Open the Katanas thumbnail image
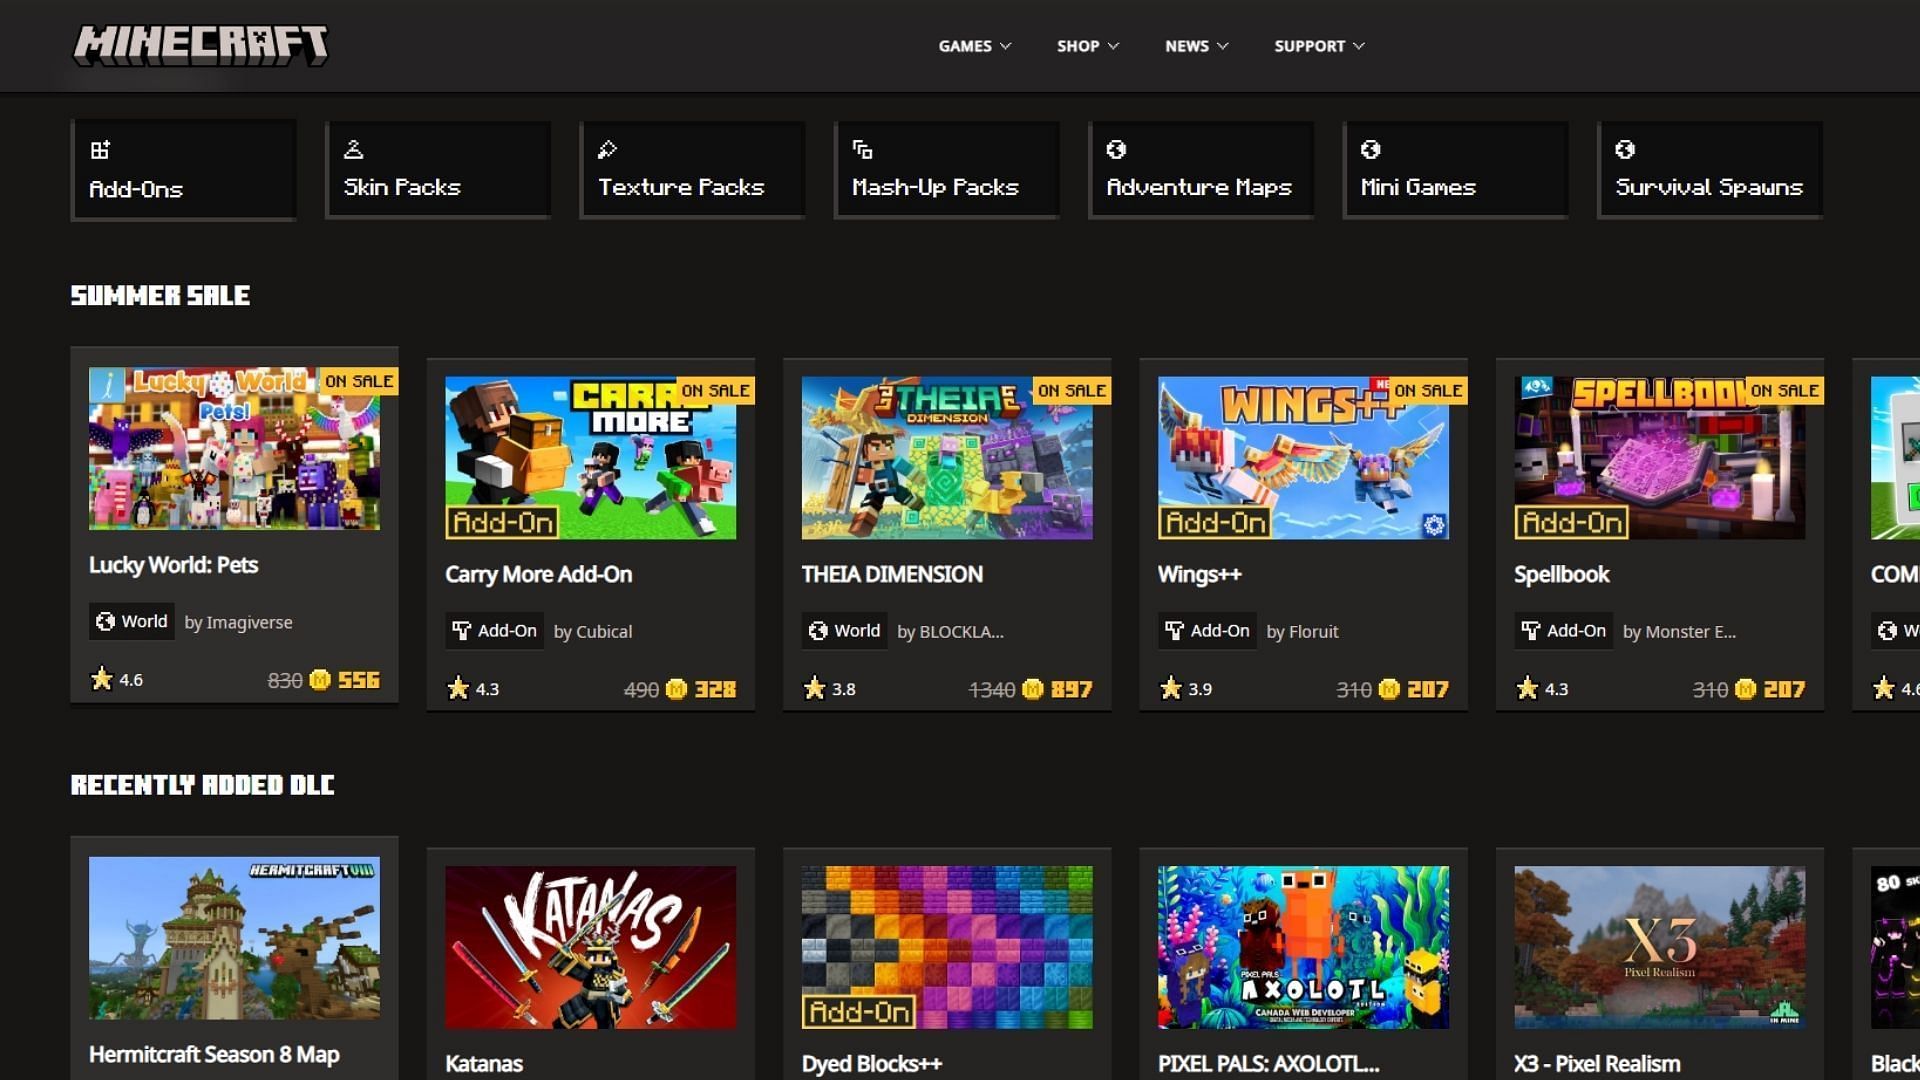The height and width of the screenshot is (1080, 1920). tap(590, 947)
